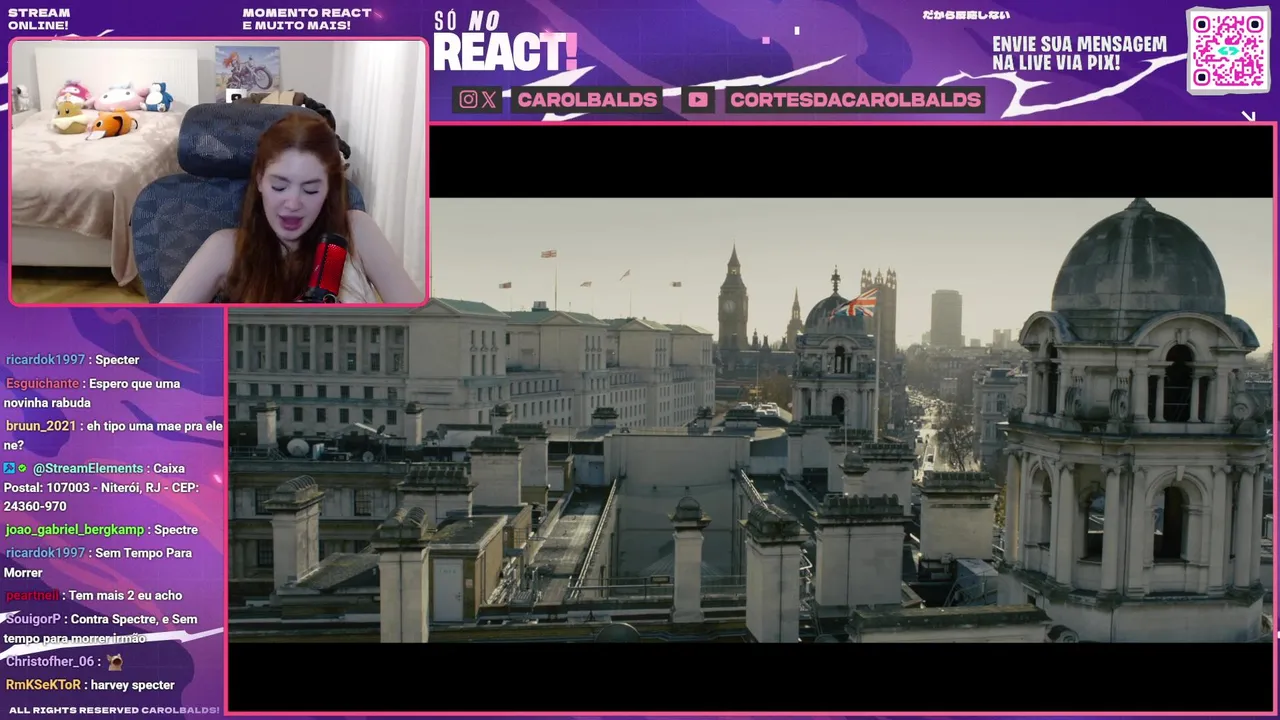Open the CORTESDACAROLBALDS channel label
The width and height of the screenshot is (1280, 720).
click(x=855, y=99)
